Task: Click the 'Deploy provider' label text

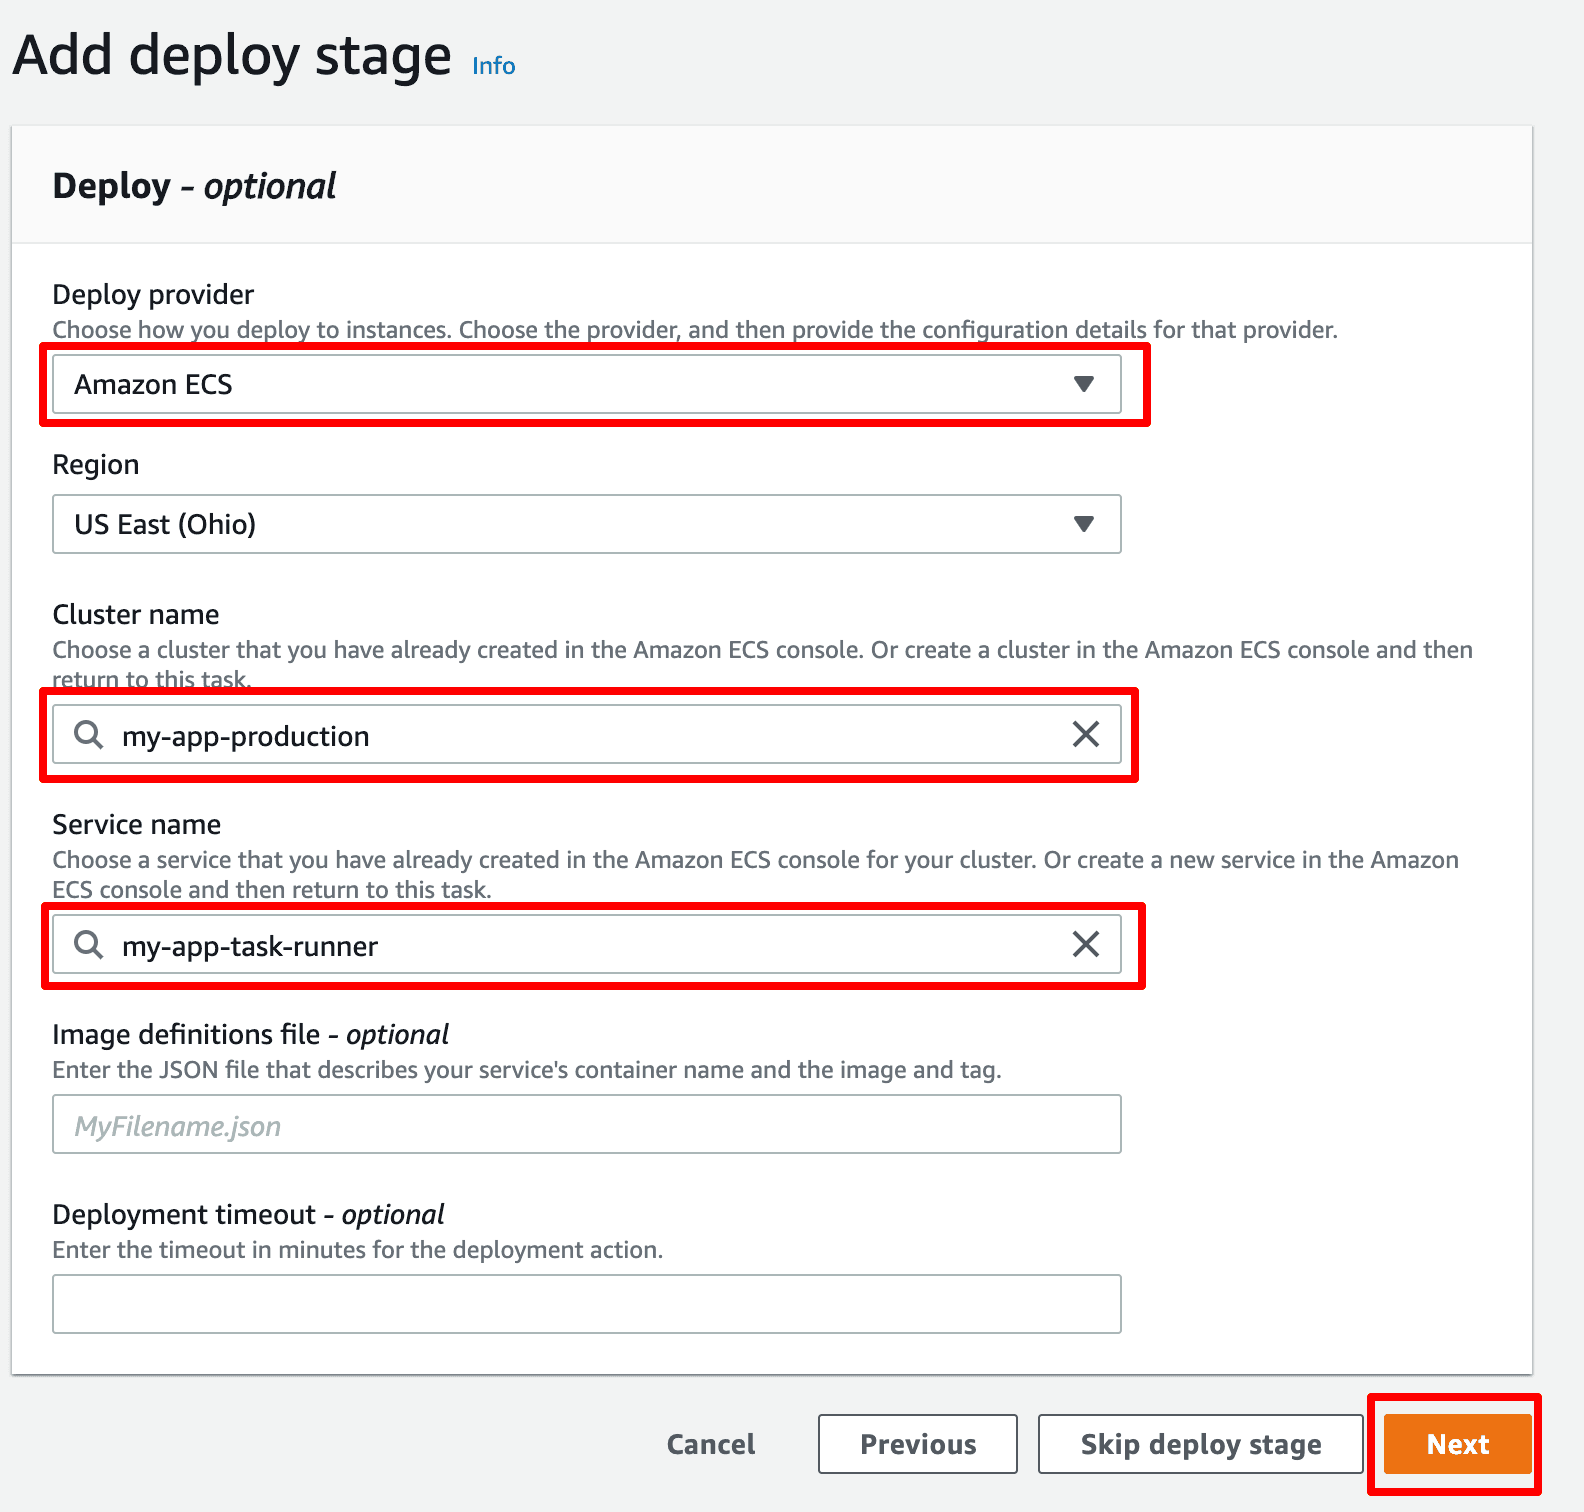Action: click(x=153, y=295)
